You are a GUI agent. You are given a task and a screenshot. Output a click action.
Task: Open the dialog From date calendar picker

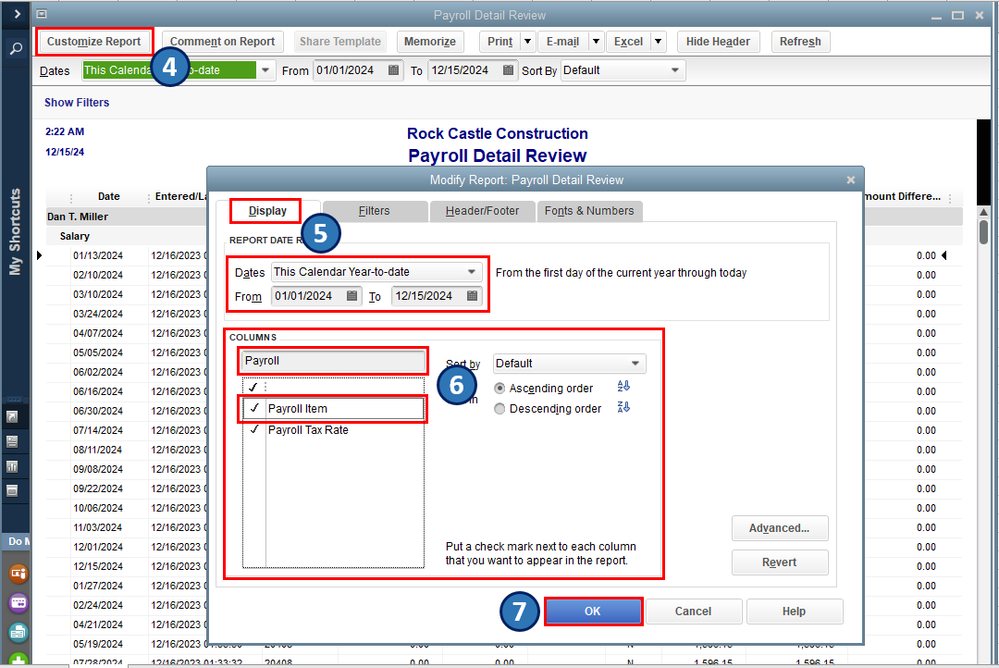click(352, 296)
